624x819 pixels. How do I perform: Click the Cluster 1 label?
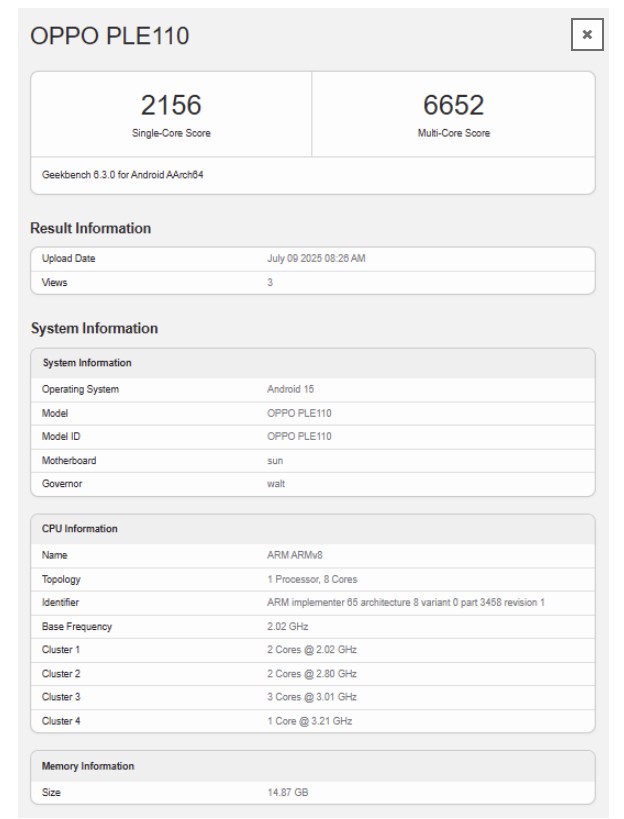tap(61, 650)
